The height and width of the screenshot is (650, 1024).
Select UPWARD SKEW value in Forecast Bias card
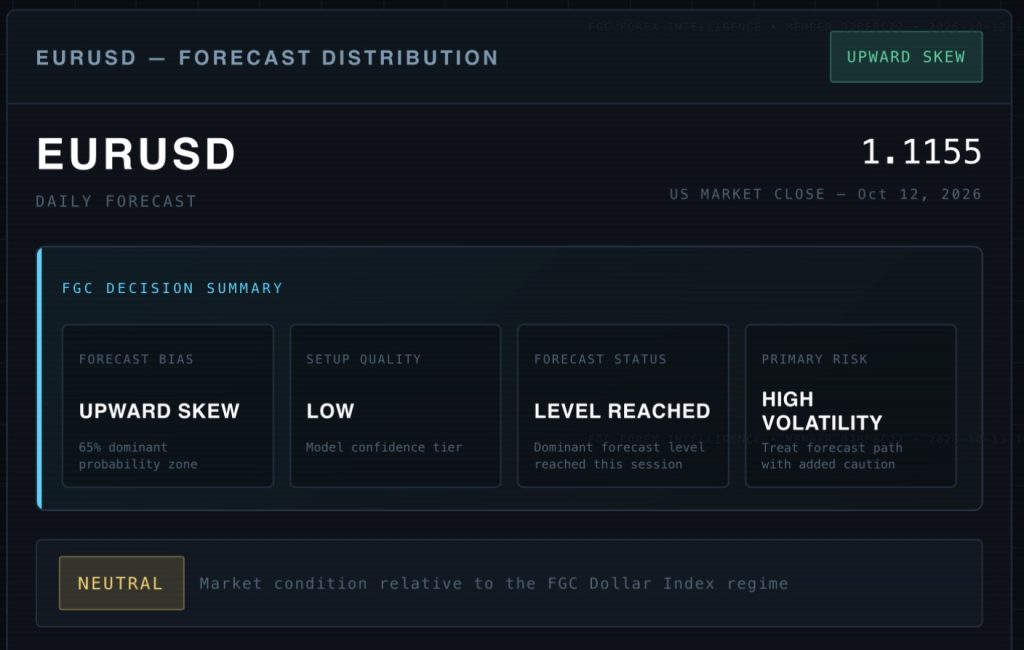coord(159,411)
